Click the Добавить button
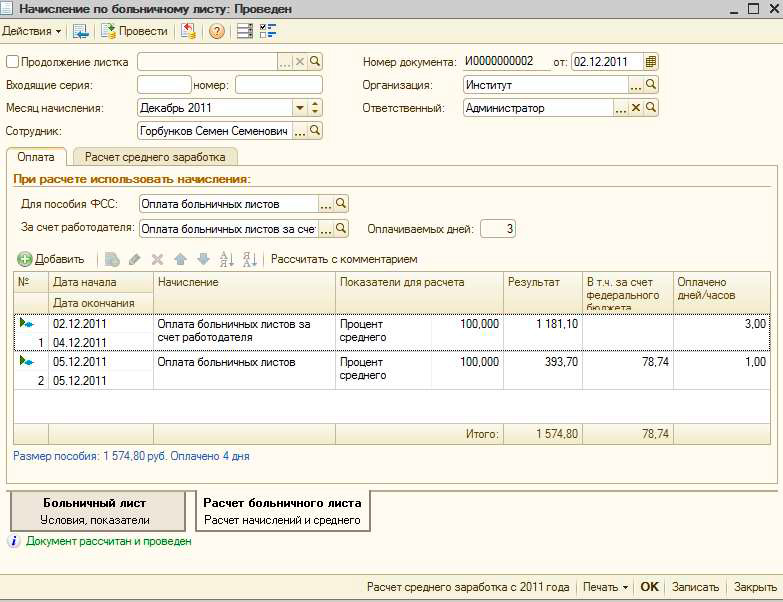783x602 pixels. tap(51, 259)
